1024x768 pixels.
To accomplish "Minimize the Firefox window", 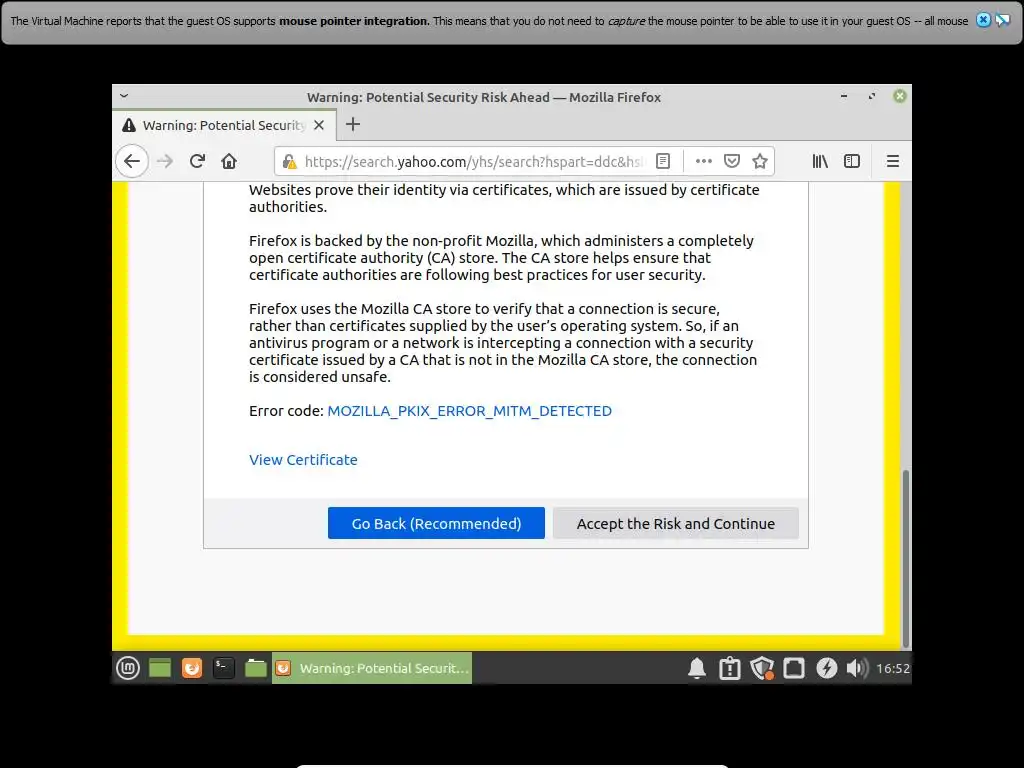I will coord(844,96).
